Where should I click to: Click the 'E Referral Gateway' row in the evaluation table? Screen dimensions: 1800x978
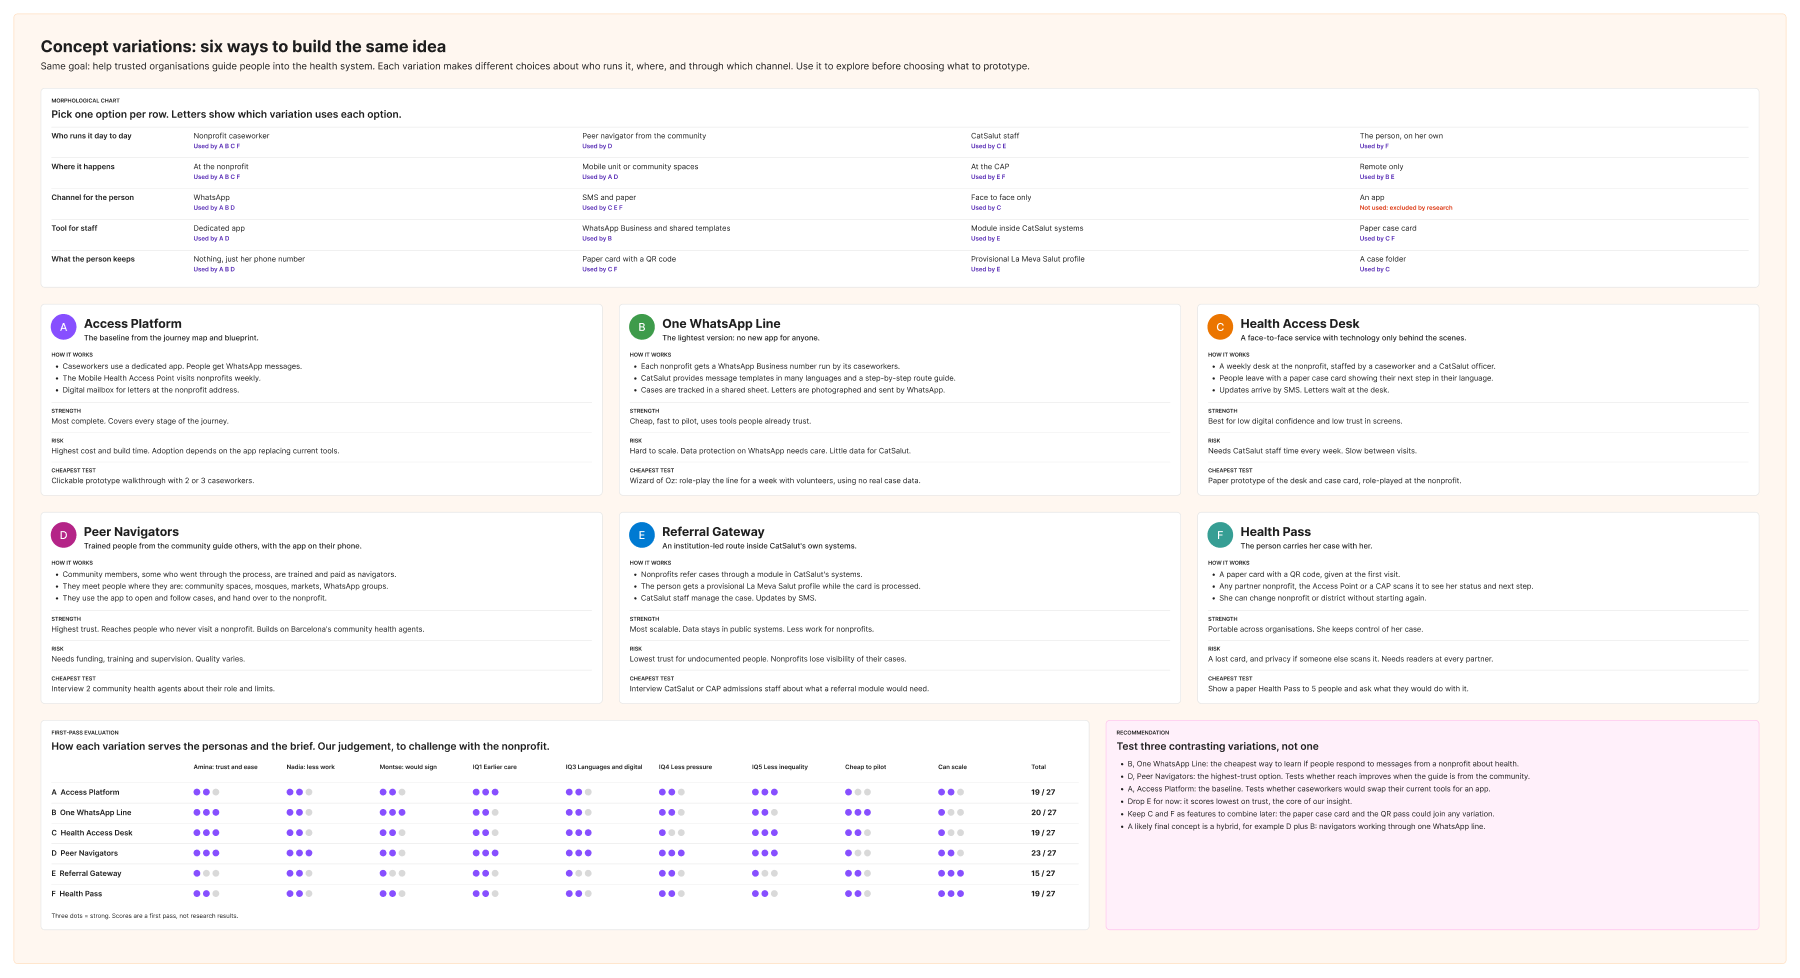point(565,874)
